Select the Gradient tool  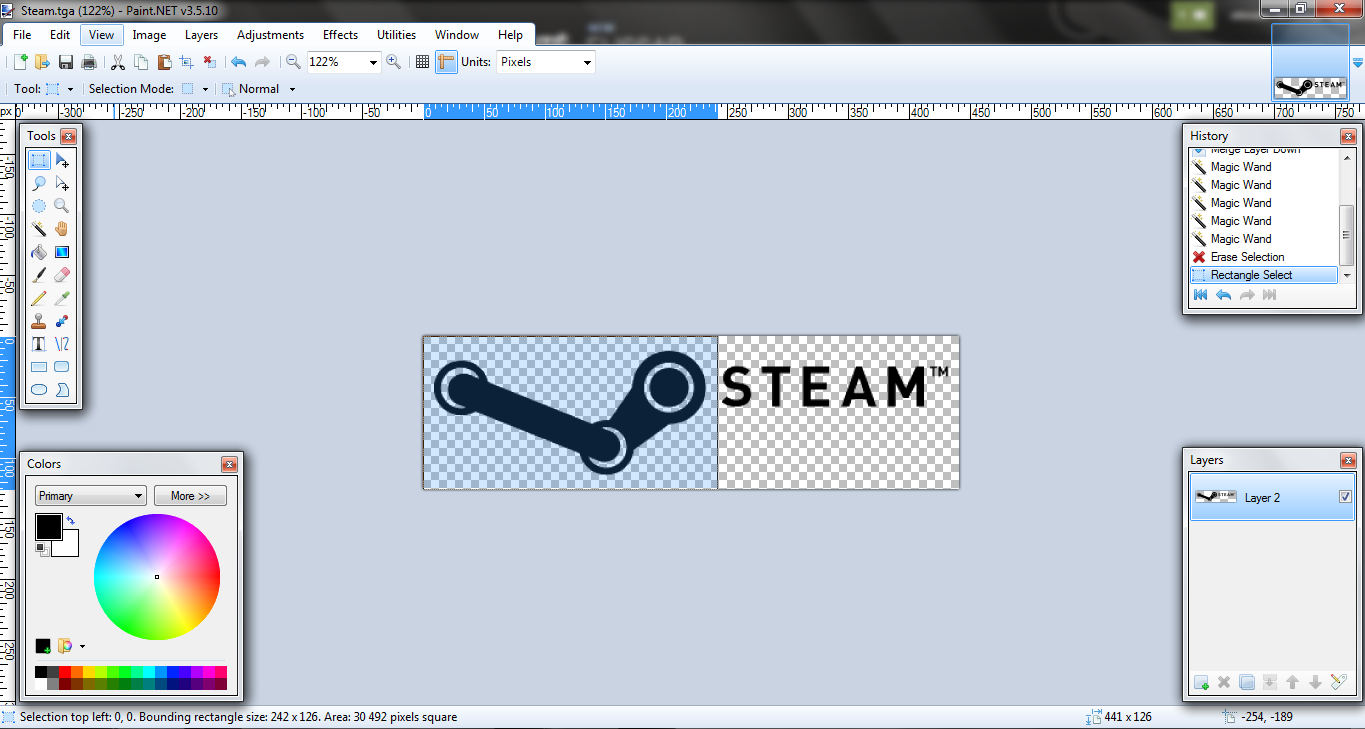[x=62, y=252]
